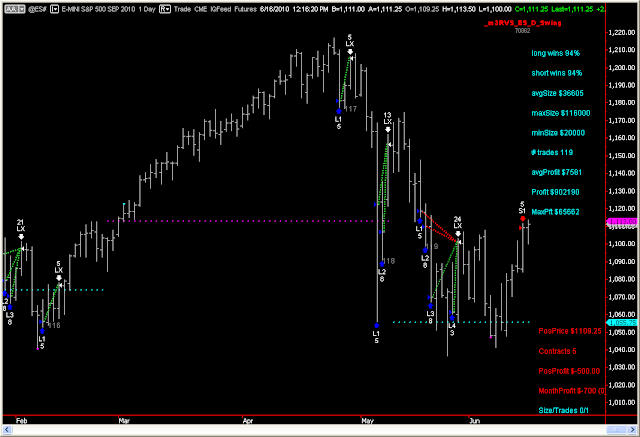Click the 'Size/Trades 0/1' readout

563,410
